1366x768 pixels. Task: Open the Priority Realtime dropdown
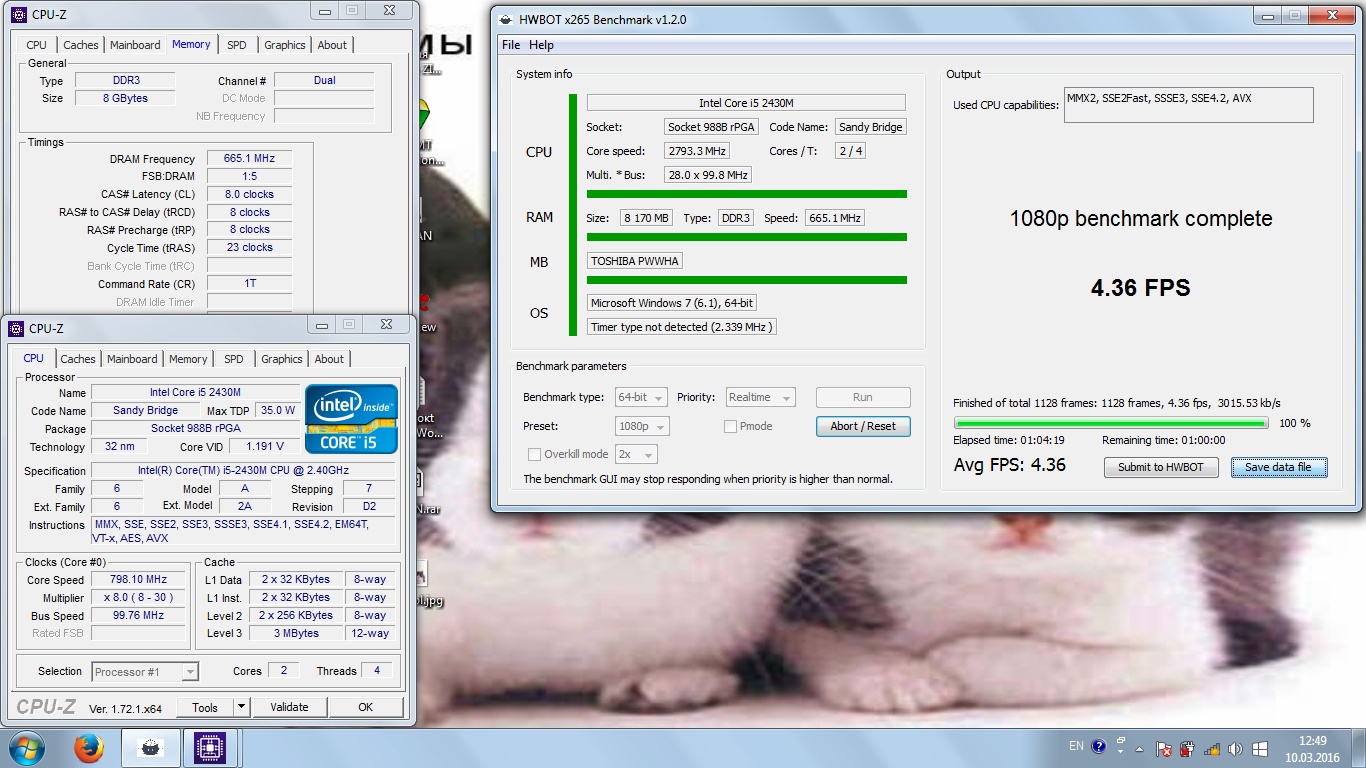[x=761, y=398]
